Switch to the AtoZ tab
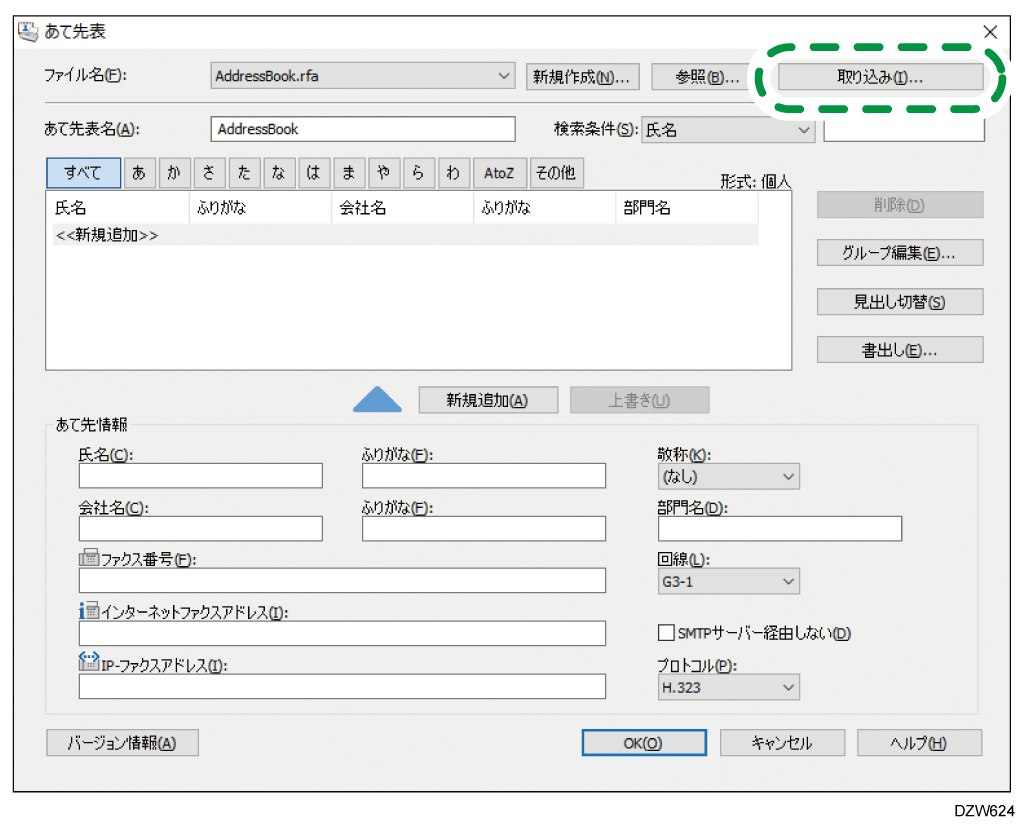1028x830 pixels. [499, 173]
